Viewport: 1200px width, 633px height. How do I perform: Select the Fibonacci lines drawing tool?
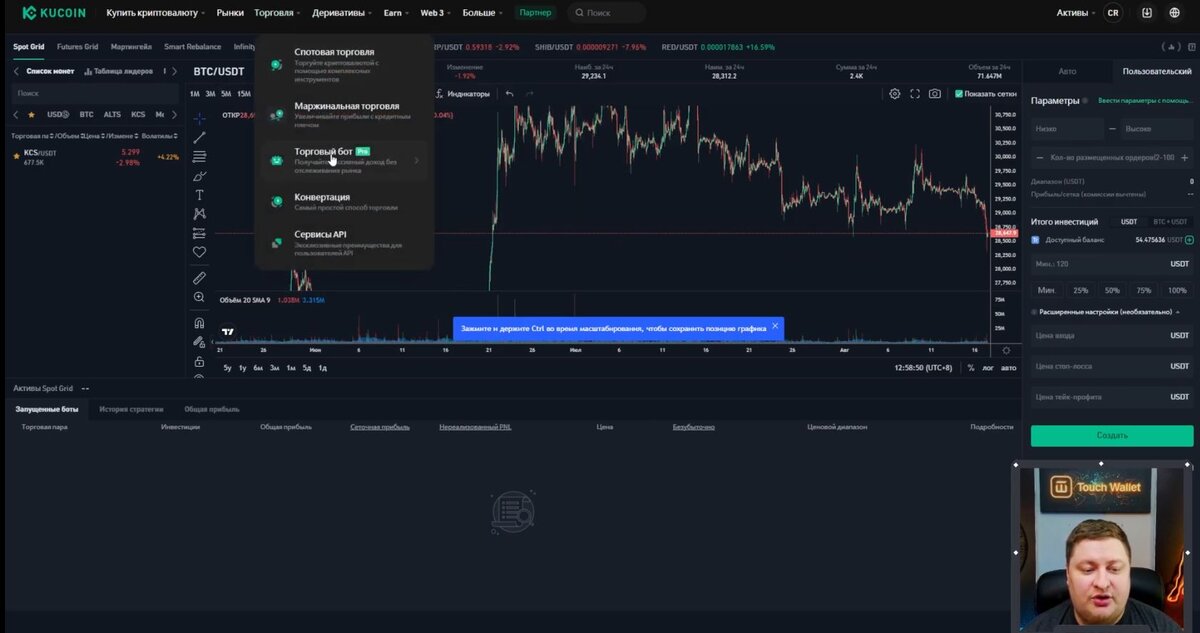click(x=199, y=157)
